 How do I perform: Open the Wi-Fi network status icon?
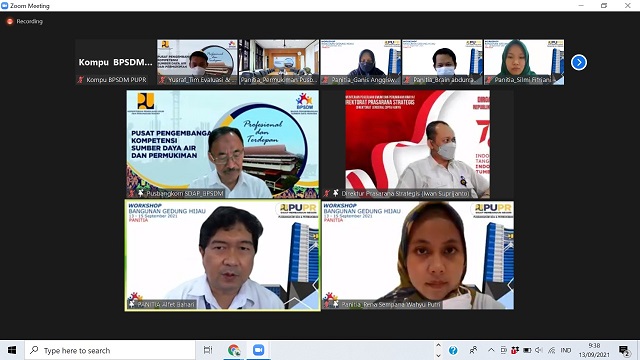(552, 350)
